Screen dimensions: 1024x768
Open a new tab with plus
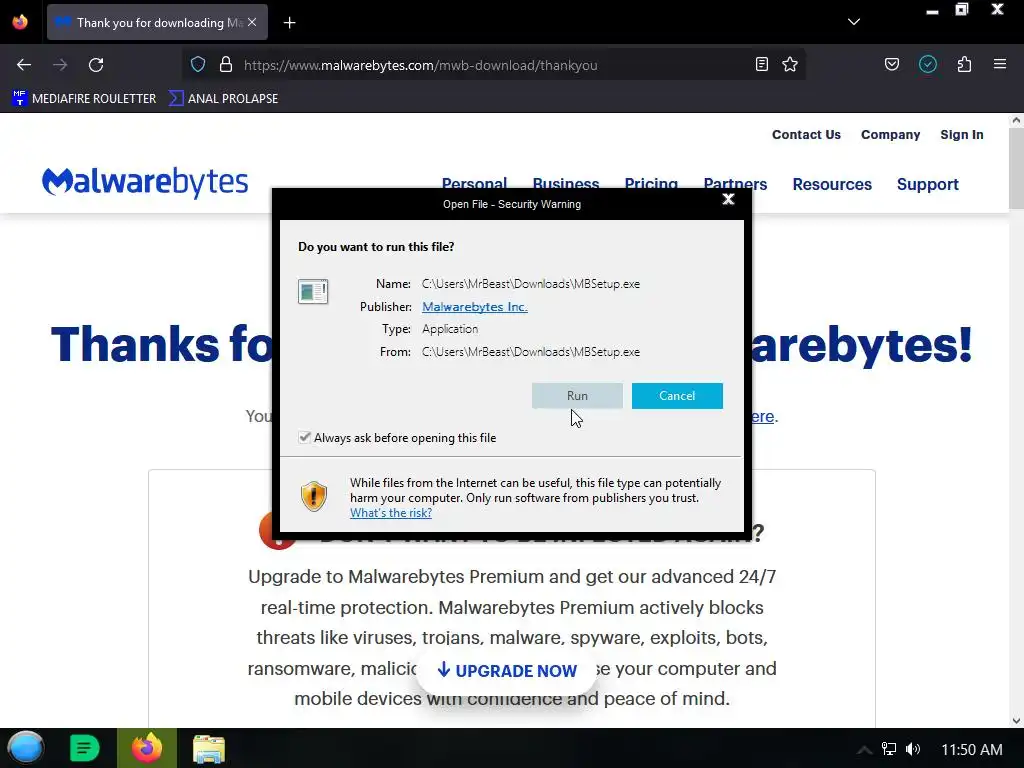pos(289,23)
